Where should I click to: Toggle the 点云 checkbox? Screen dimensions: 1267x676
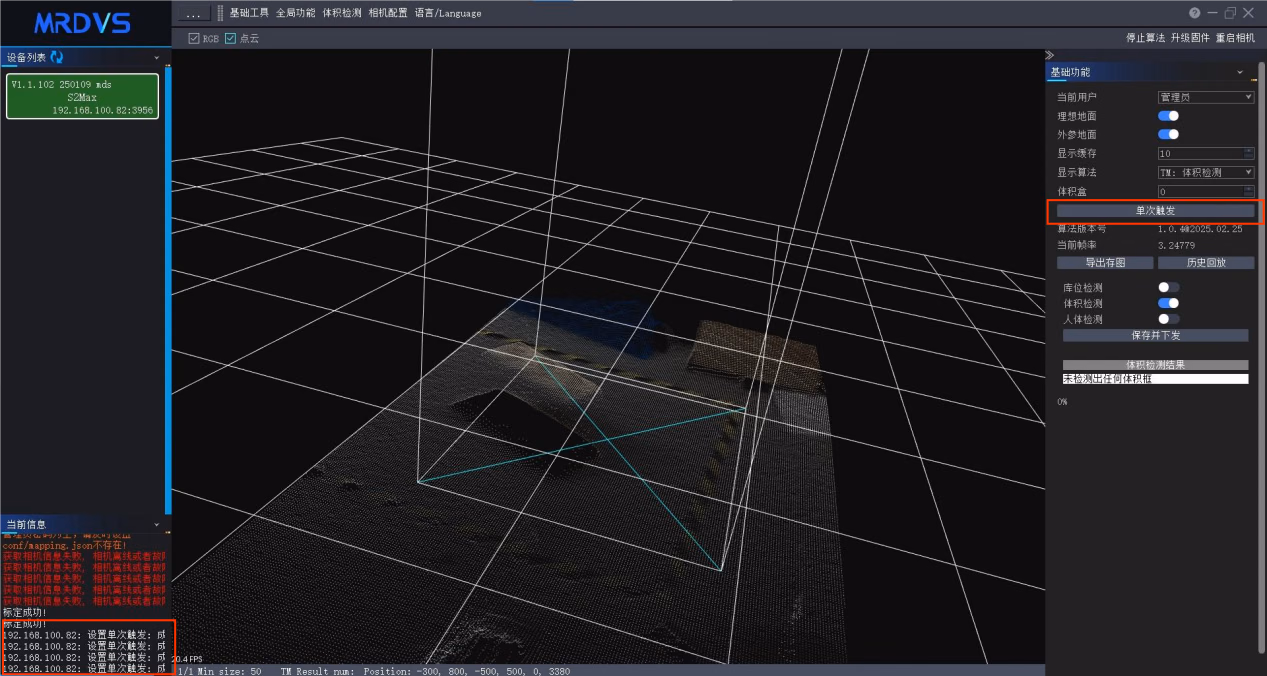[230, 38]
